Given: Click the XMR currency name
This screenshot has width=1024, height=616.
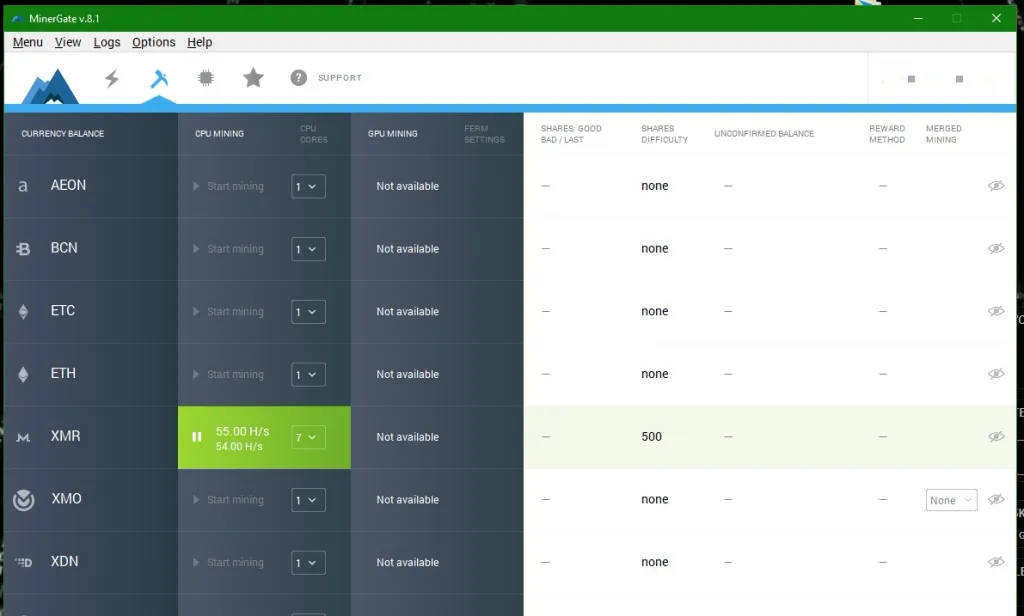Looking at the screenshot, I should point(65,436).
